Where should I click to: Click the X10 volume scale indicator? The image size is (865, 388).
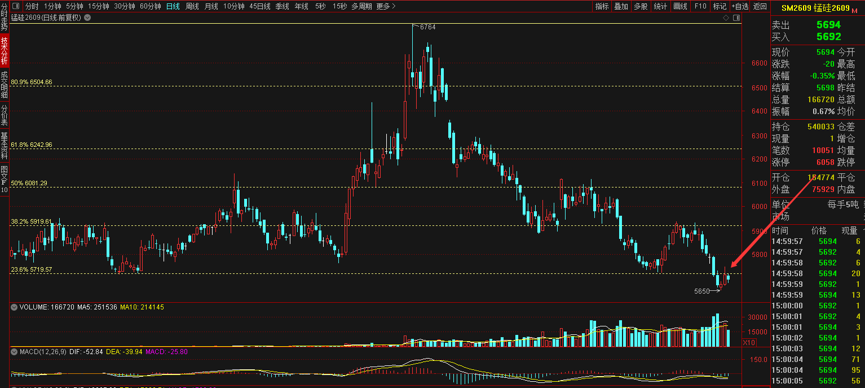[749, 343]
